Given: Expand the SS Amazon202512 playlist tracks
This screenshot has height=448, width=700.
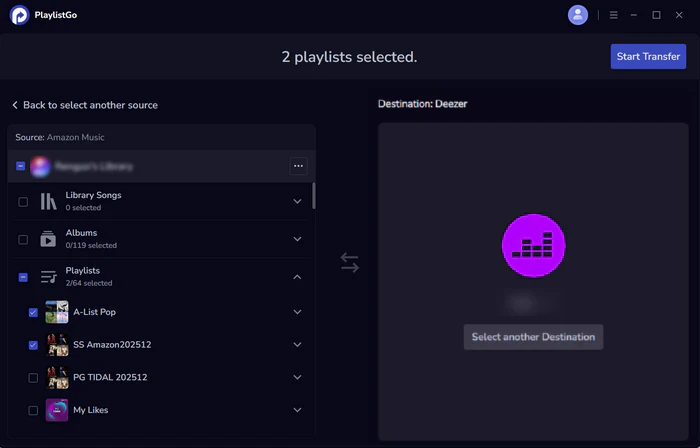Looking at the screenshot, I should tap(297, 344).
